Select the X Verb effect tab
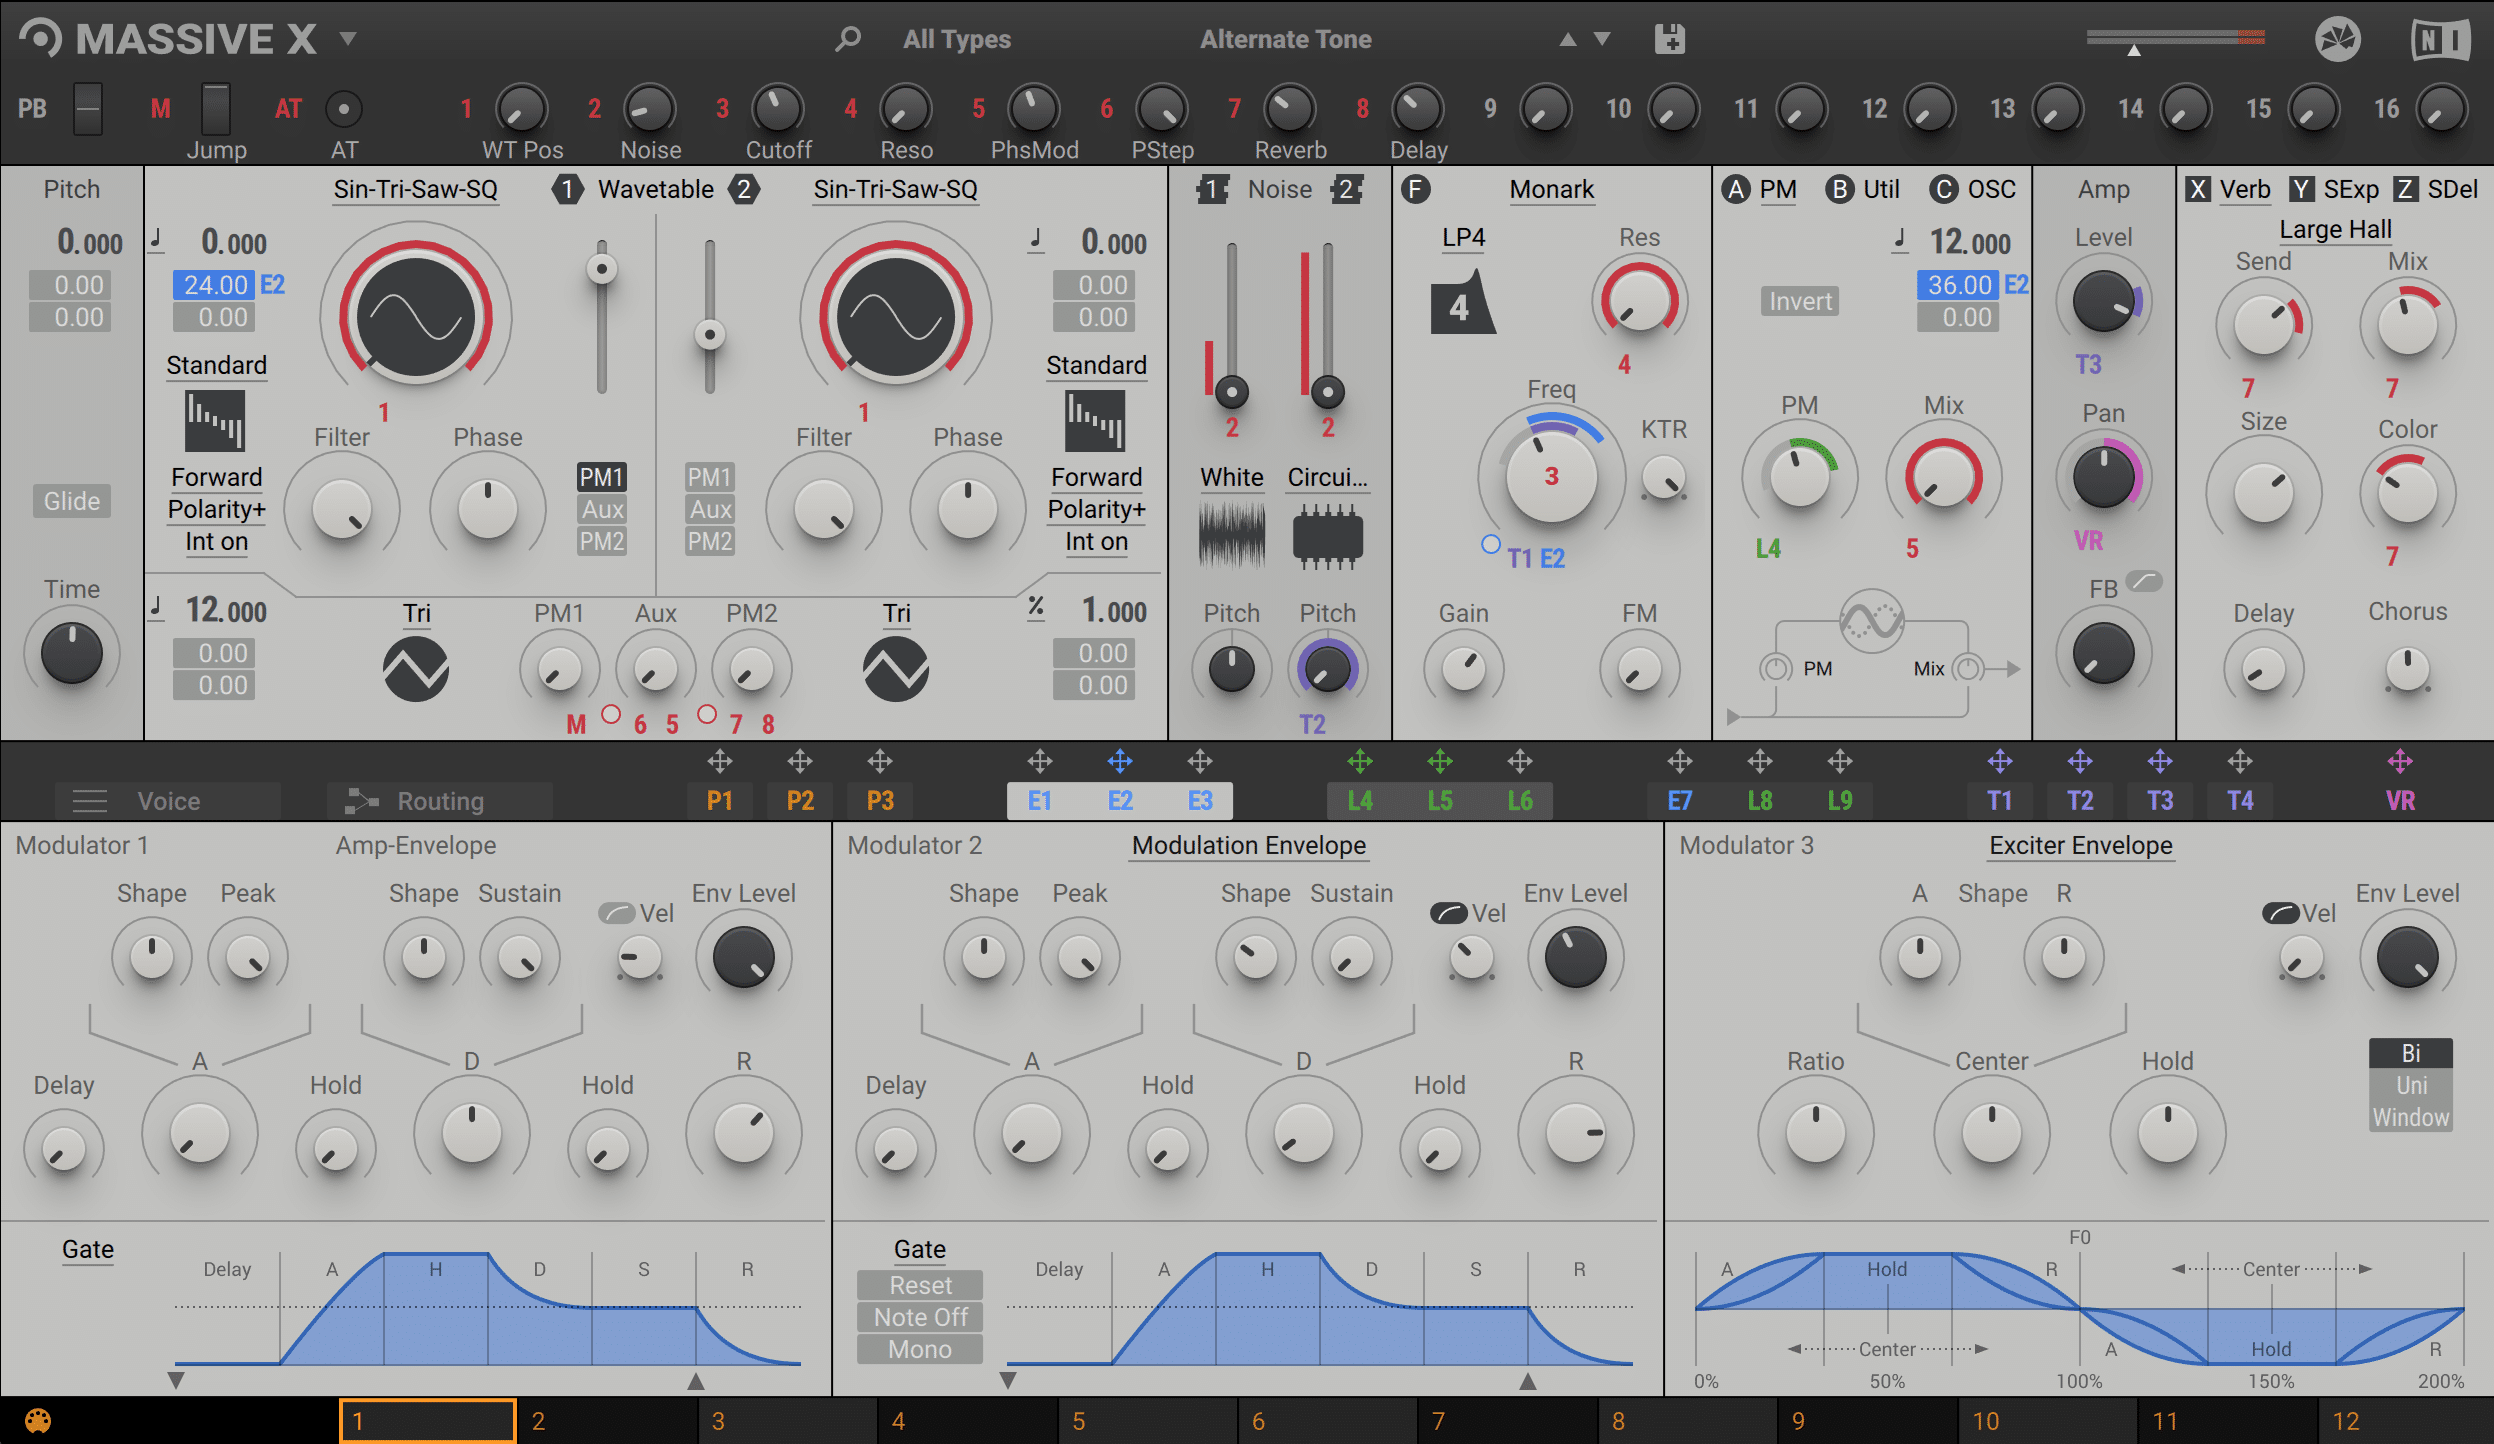 click(2228, 189)
